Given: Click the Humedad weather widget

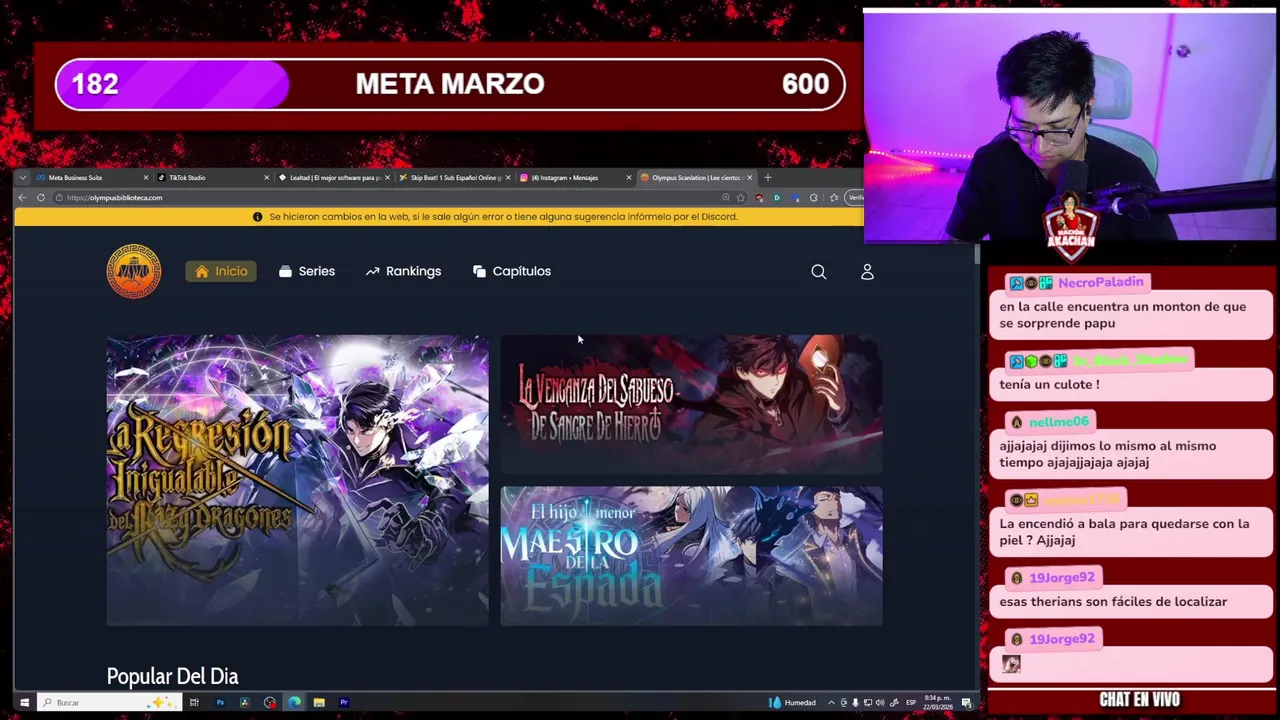Looking at the screenshot, I should (792, 703).
